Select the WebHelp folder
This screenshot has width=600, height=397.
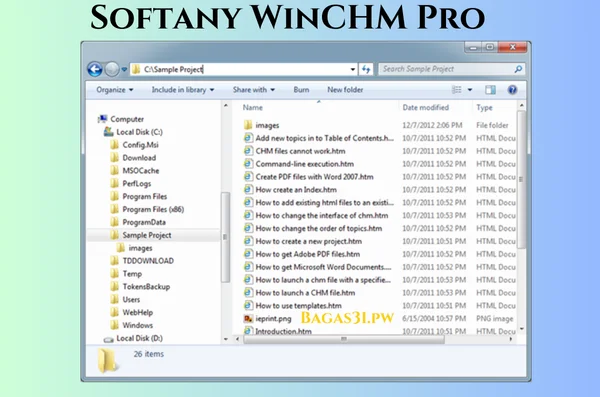click(x=132, y=312)
